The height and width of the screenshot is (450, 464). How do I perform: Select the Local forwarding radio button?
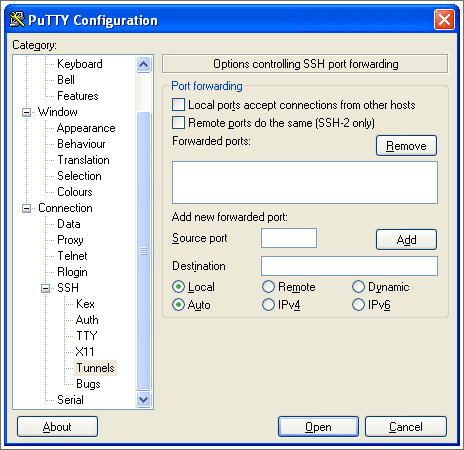coord(179,287)
